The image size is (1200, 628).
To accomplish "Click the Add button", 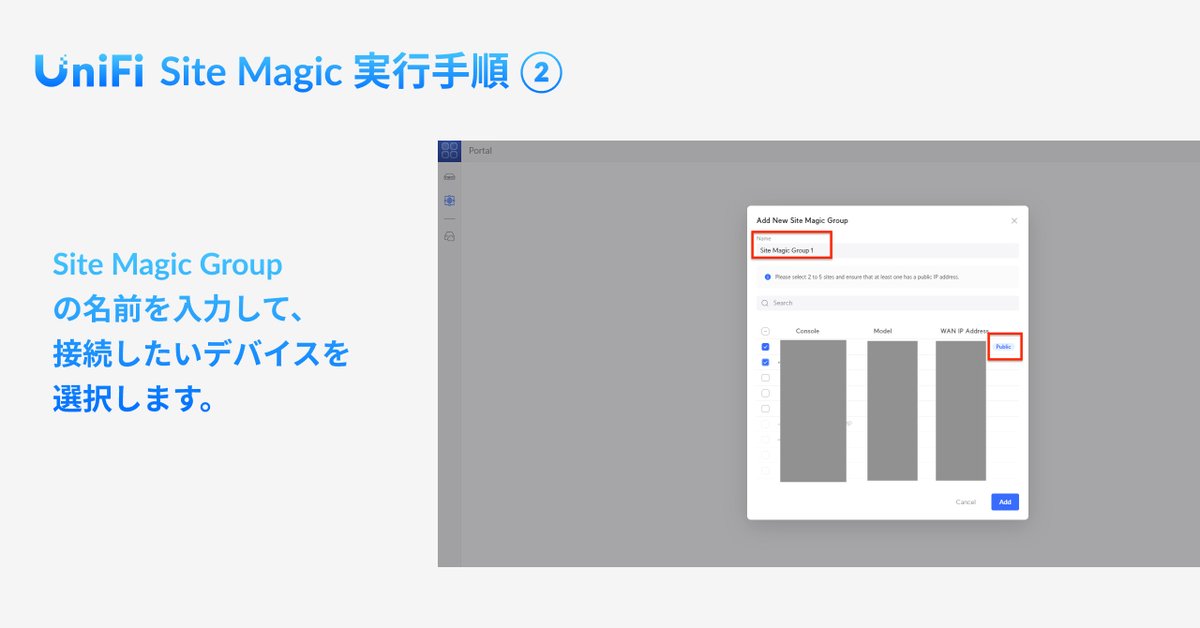I will pyautogui.click(x=1005, y=501).
